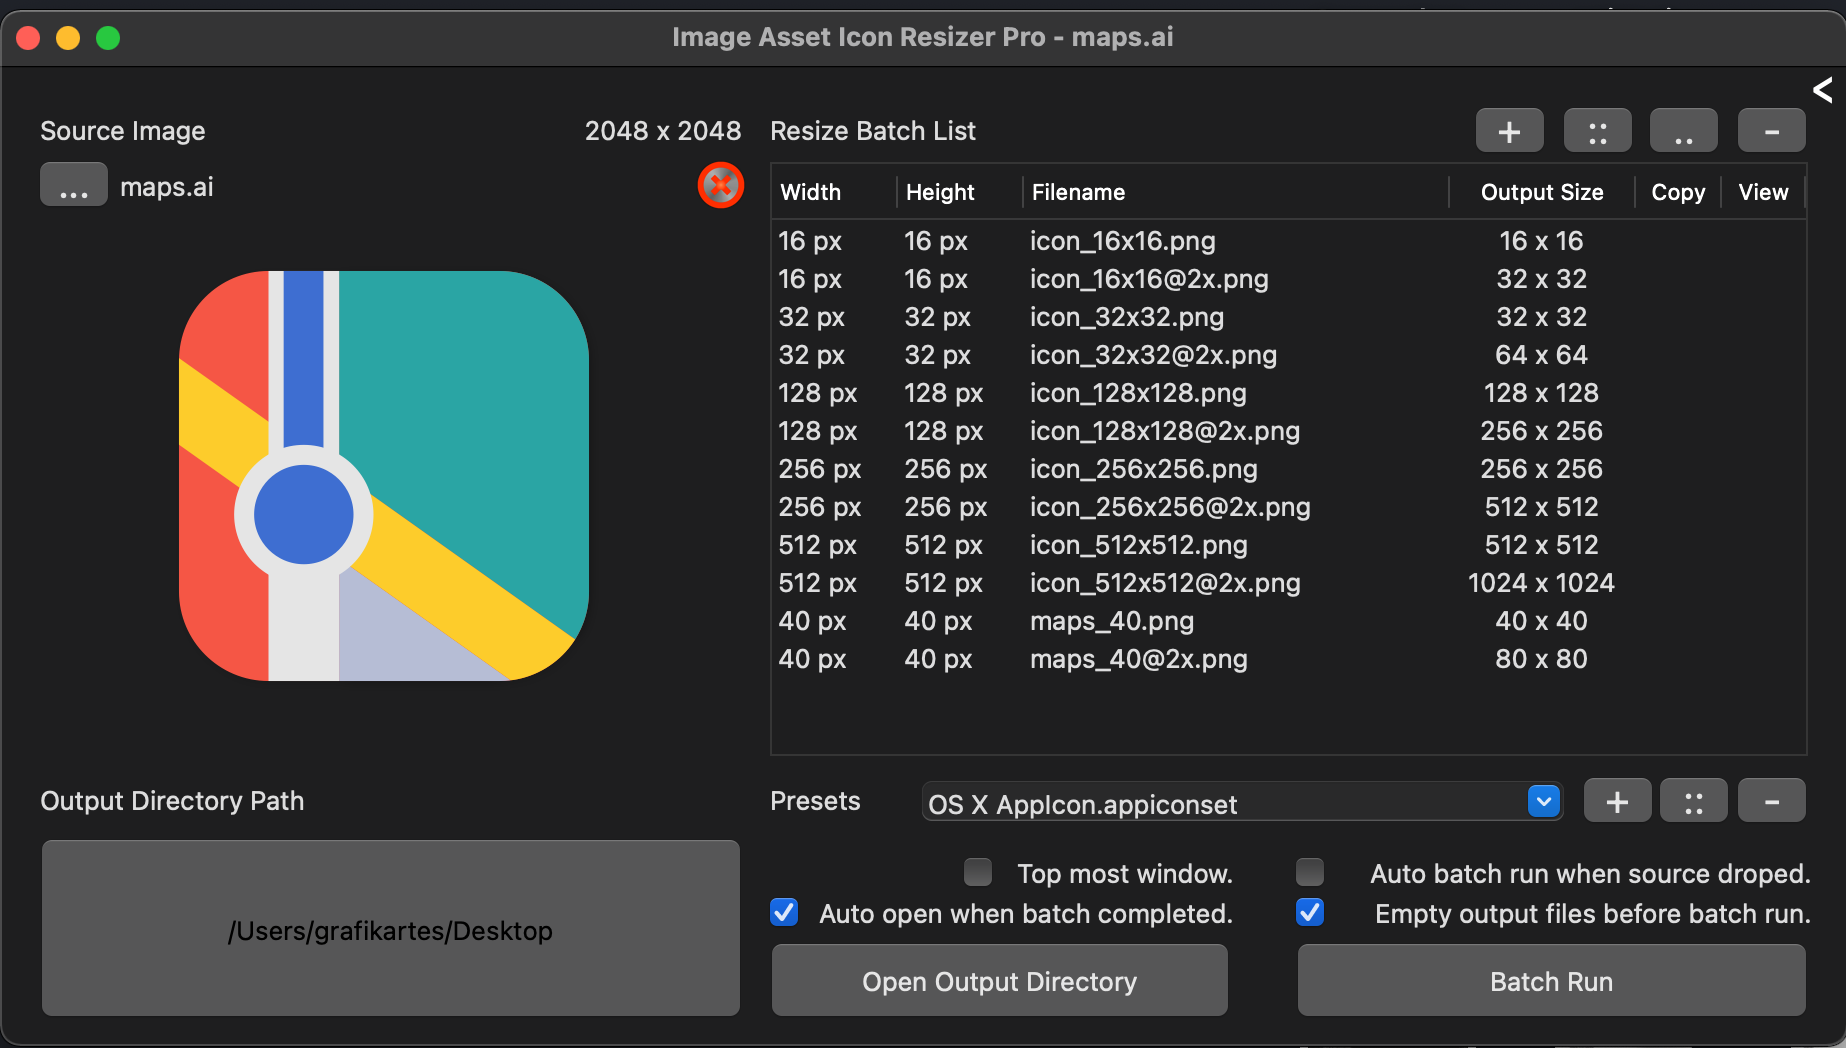The image size is (1846, 1048).
Task: Click the /Users/grafikartes/Desktop output path box
Action: [x=390, y=929]
